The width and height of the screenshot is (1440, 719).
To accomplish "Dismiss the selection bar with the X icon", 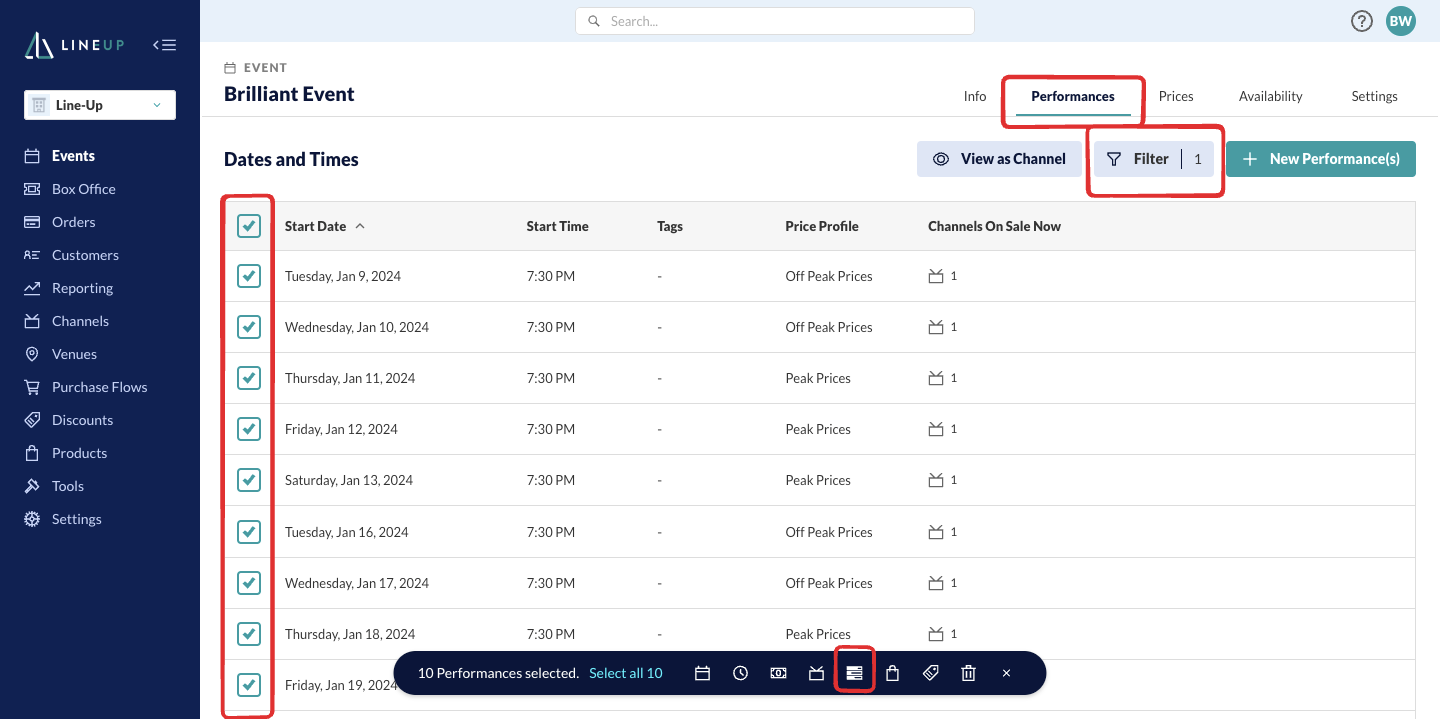I will 1006,673.
